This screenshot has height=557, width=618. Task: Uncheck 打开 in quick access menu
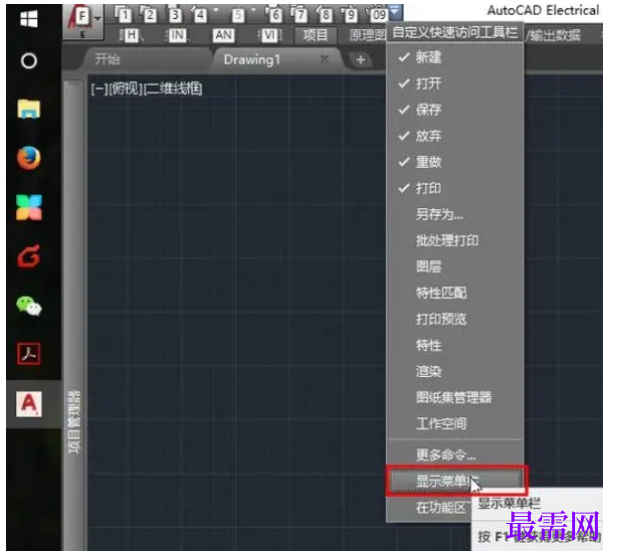[455, 84]
